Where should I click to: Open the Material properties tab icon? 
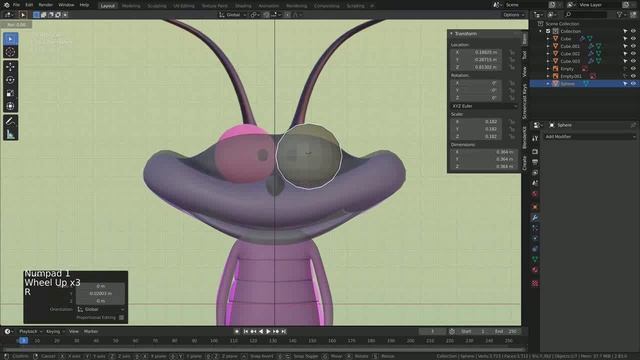coord(535,270)
